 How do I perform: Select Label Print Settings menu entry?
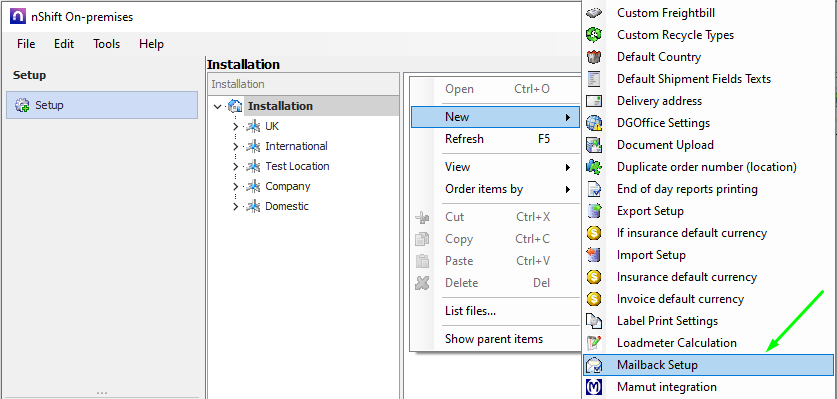(708, 321)
